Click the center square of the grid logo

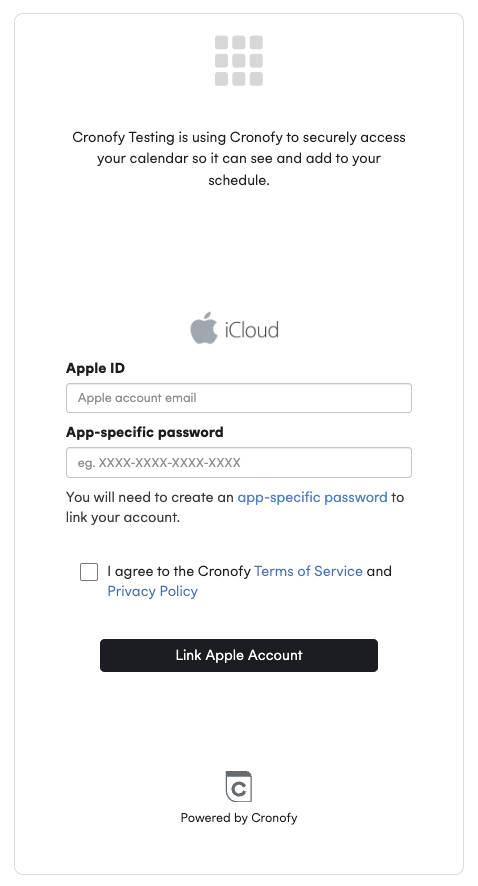point(239,60)
